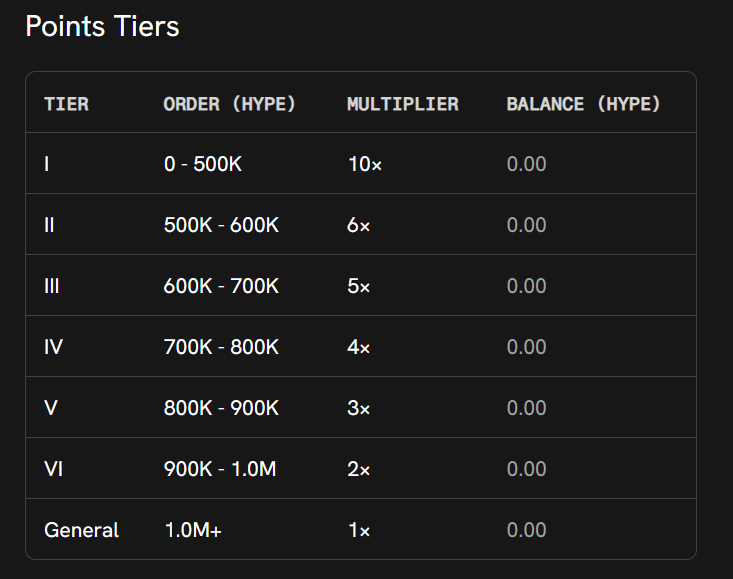Select the General tier row label
Viewport: 733px width, 579px height.
pos(81,530)
